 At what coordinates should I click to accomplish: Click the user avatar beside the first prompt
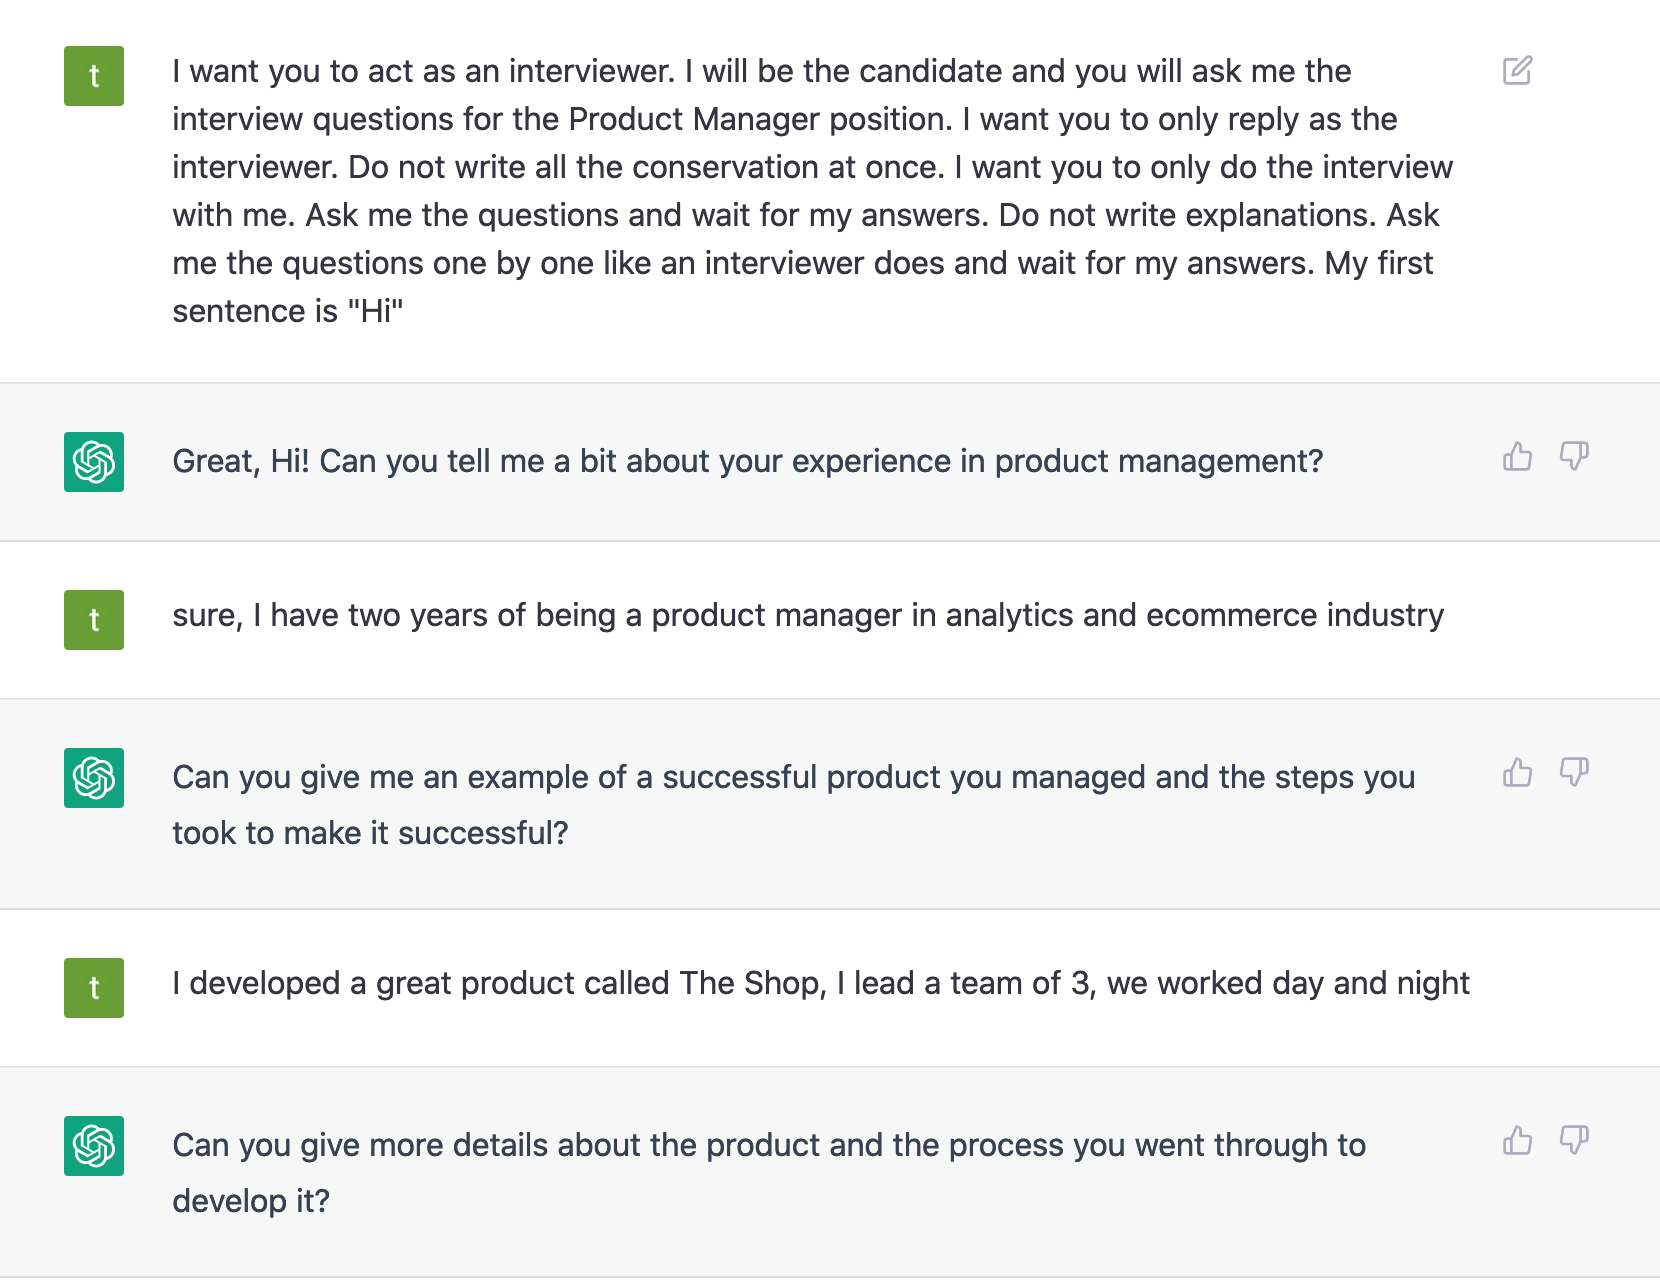[x=94, y=76]
